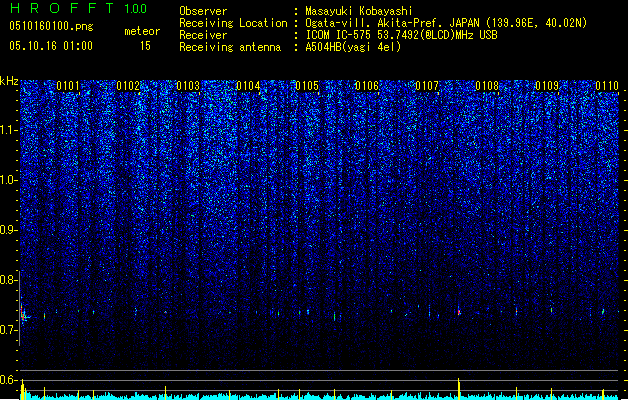Select the file name 0510160100.png
Viewport: 629px width, 400px height.
click(51, 26)
